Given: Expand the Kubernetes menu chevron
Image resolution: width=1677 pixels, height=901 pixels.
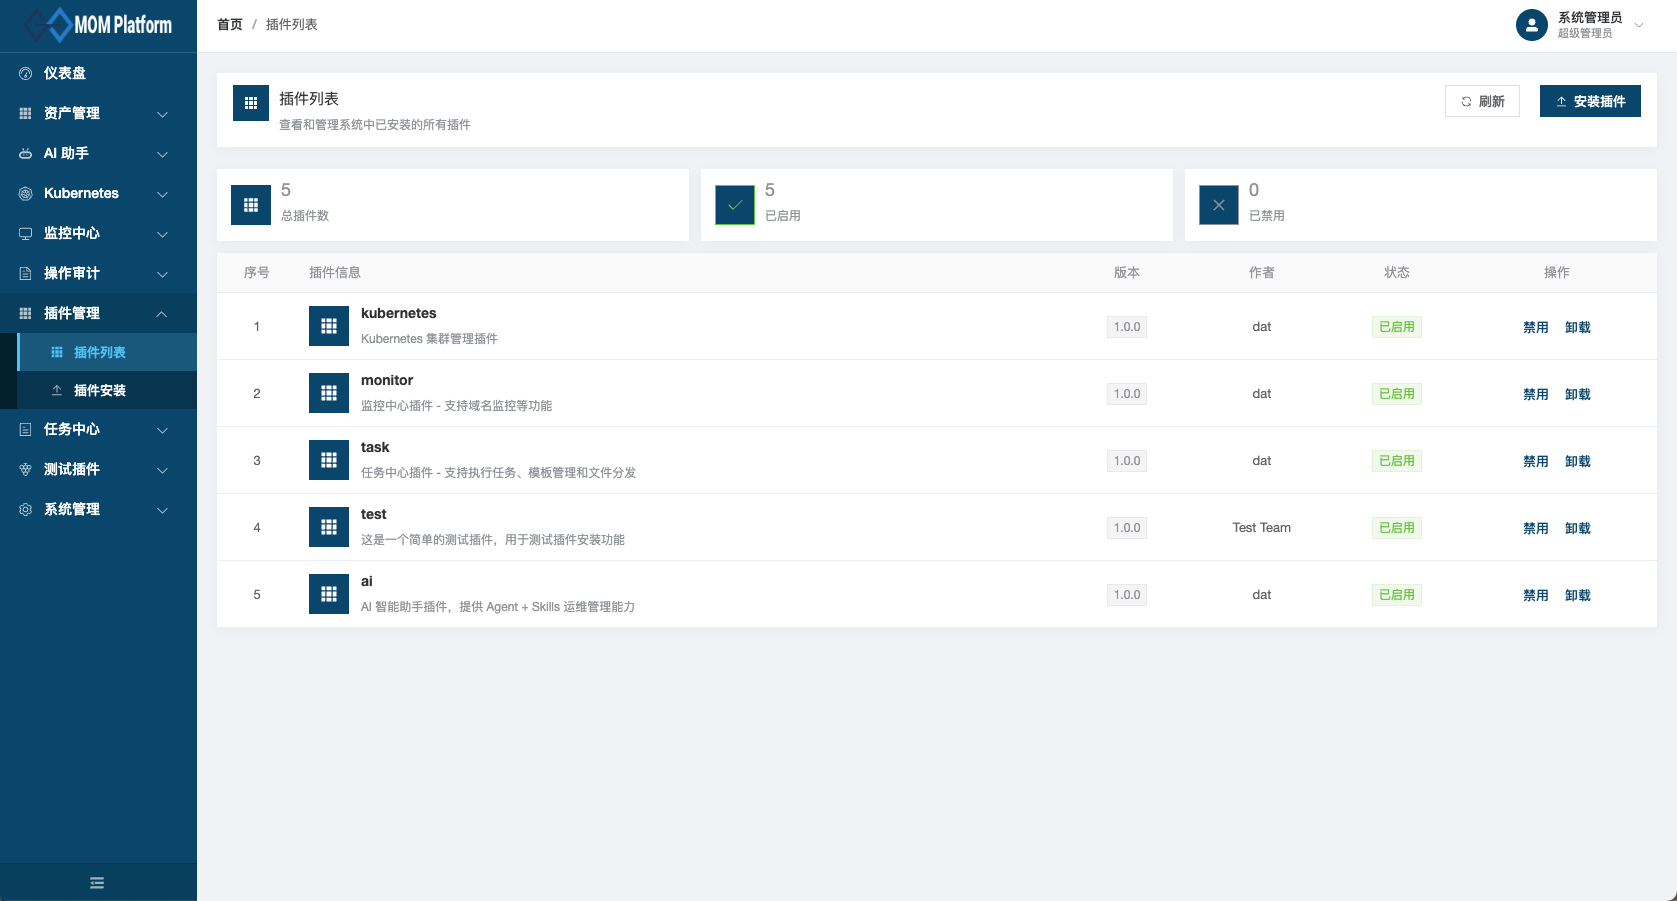Looking at the screenshot, I should [162, 194].
